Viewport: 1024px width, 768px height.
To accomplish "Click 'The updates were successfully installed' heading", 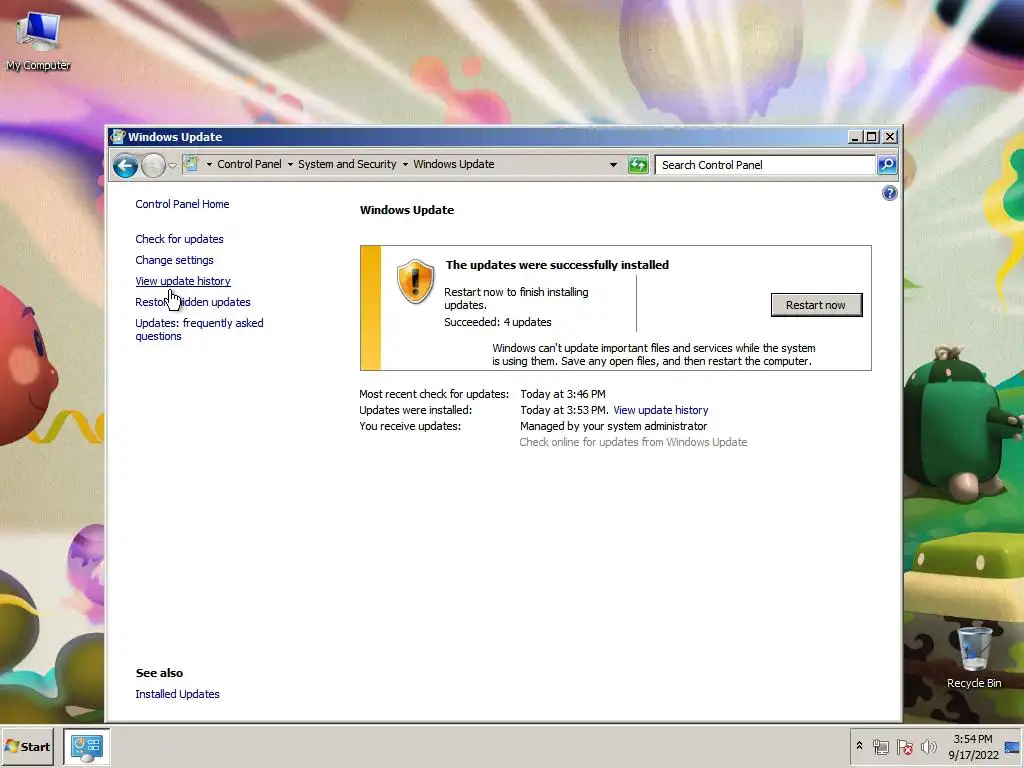I will pyautogui.click(x=557, y=265).
